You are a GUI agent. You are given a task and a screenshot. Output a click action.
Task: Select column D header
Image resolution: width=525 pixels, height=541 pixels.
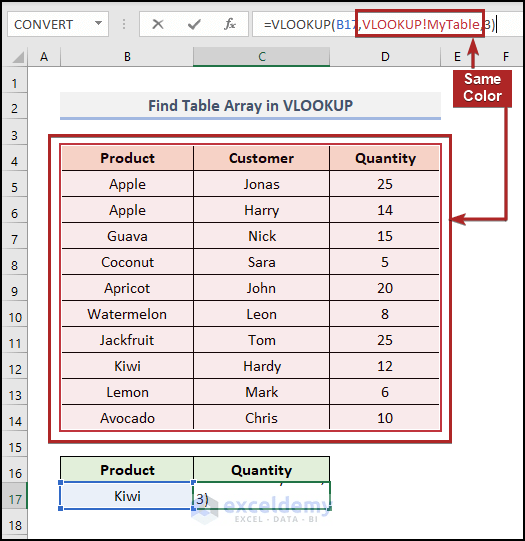pos(385,57)
